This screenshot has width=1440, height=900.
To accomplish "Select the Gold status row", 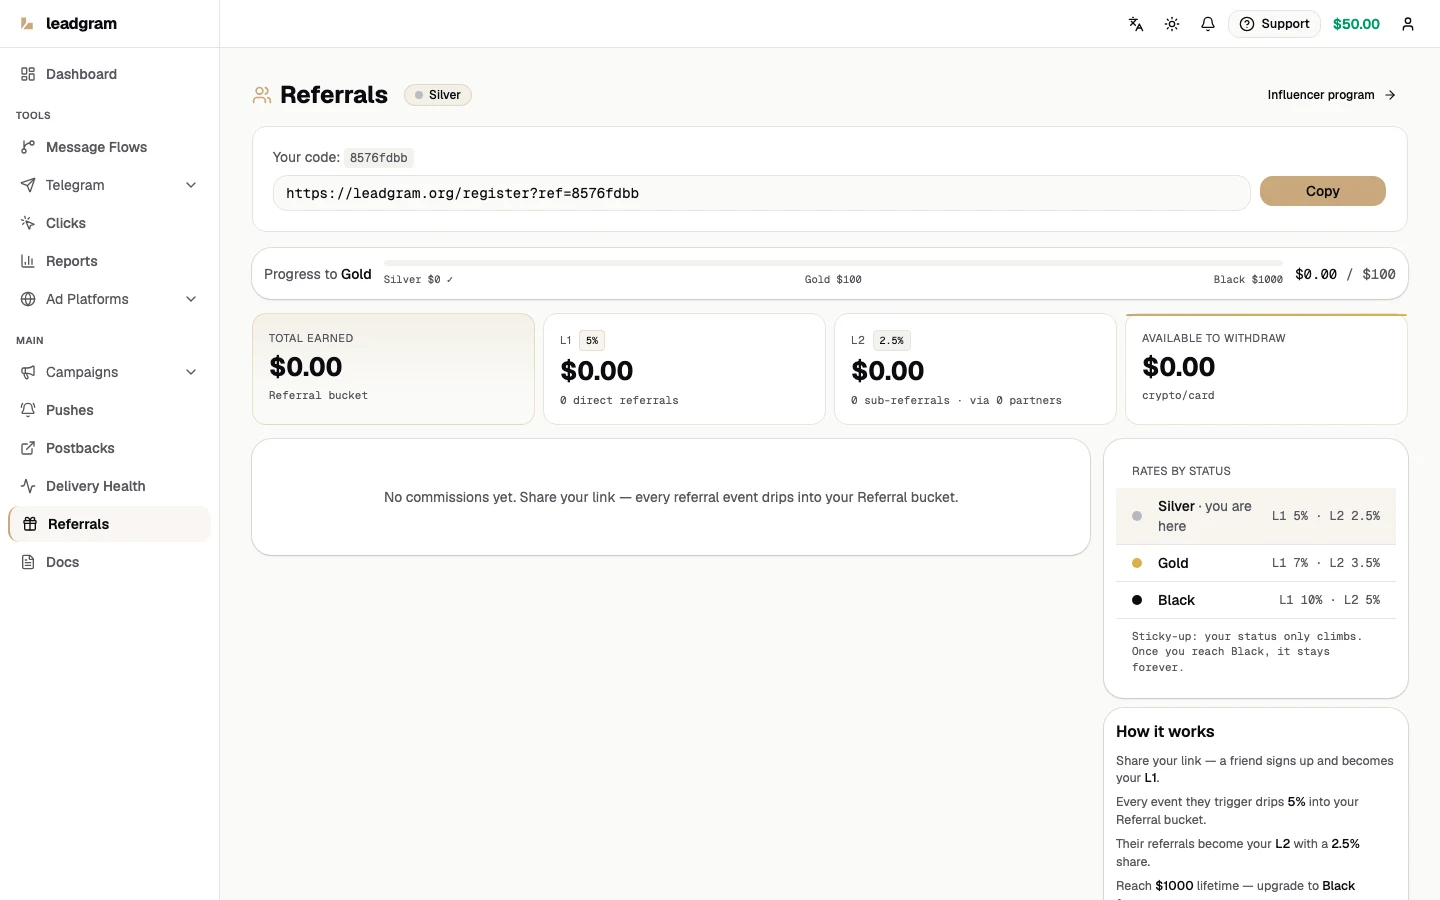I will click(x=1256, y=563).
